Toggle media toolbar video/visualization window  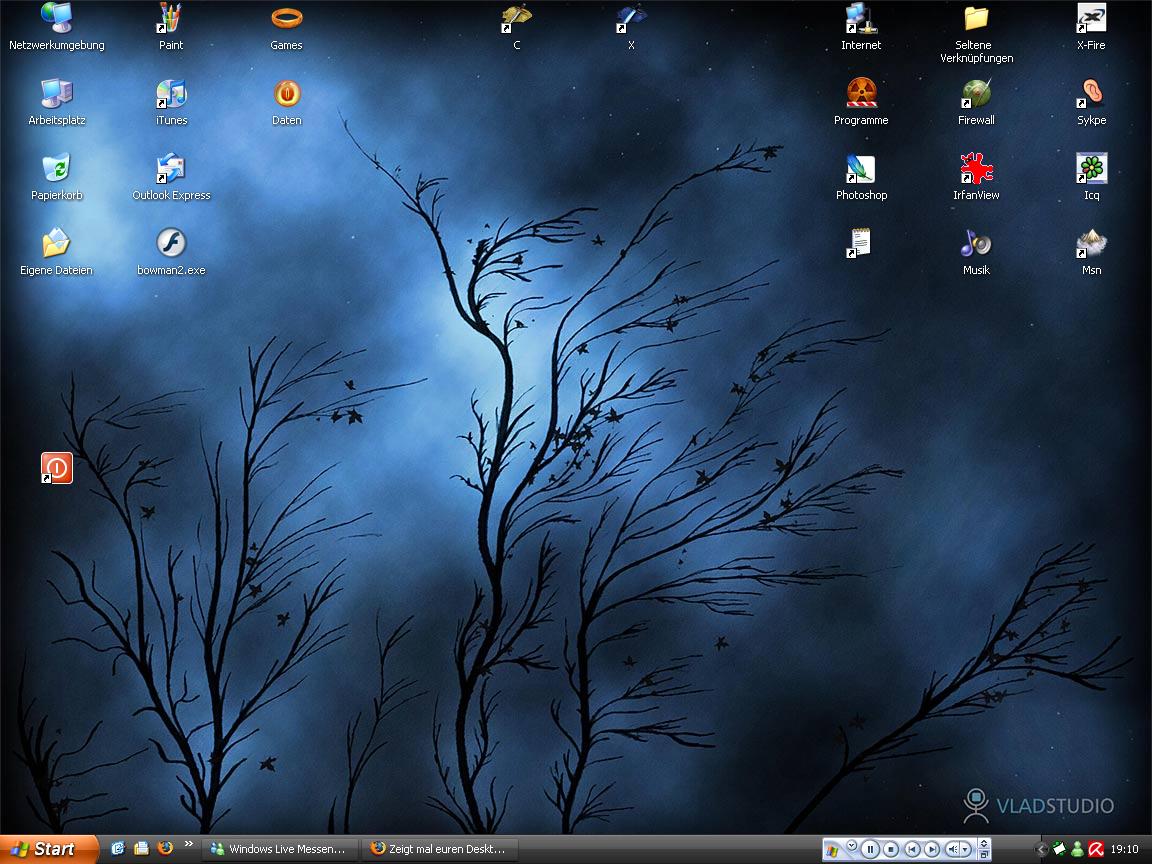click(x=984, y=843)
